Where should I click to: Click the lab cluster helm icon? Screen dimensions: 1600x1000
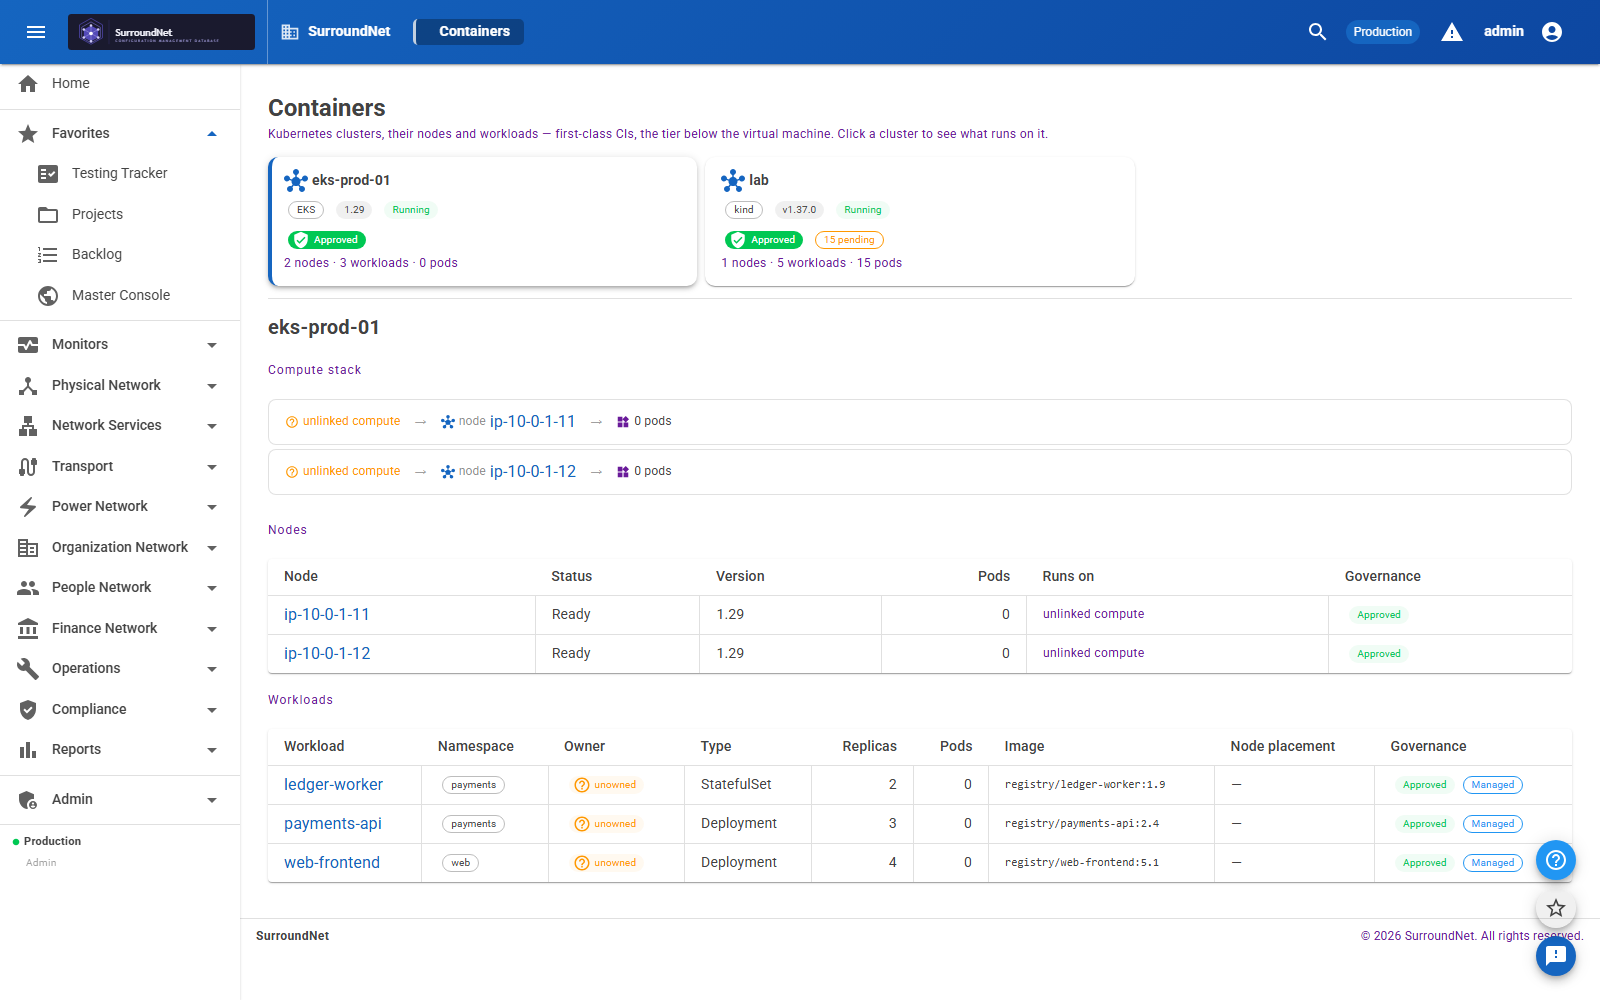[x=733, y=180]
